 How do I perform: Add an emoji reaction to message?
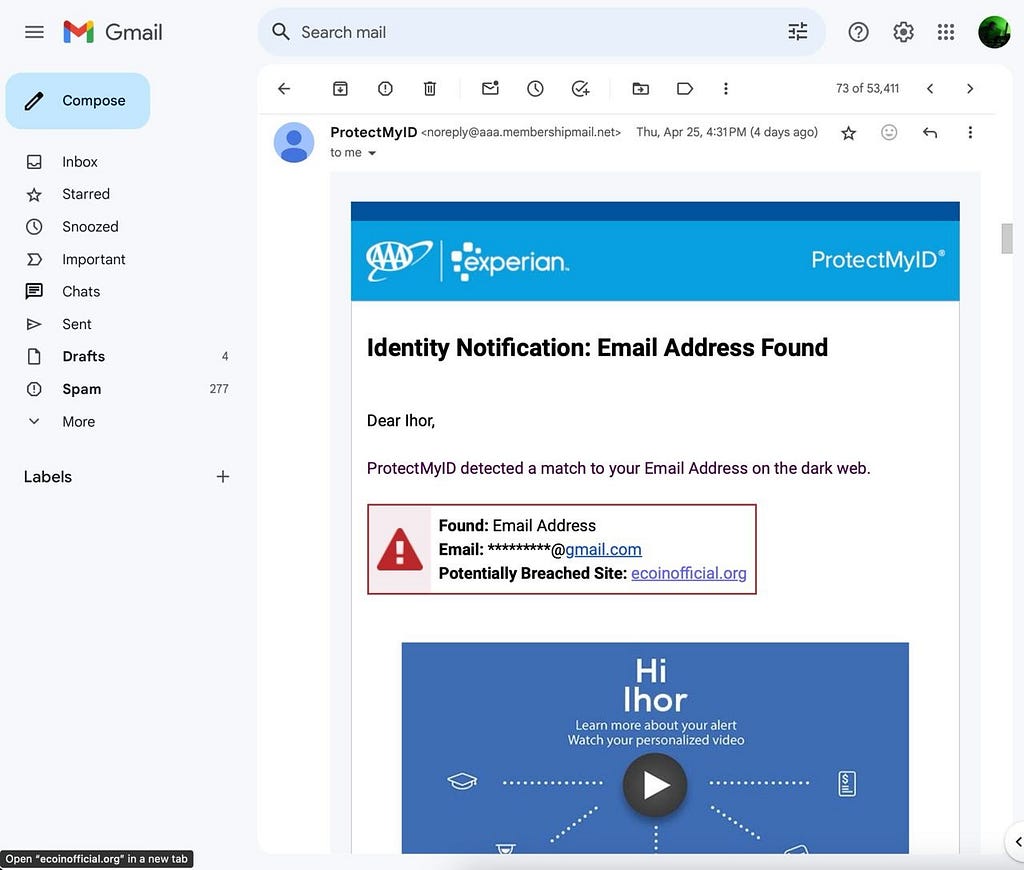coord(889,133)
